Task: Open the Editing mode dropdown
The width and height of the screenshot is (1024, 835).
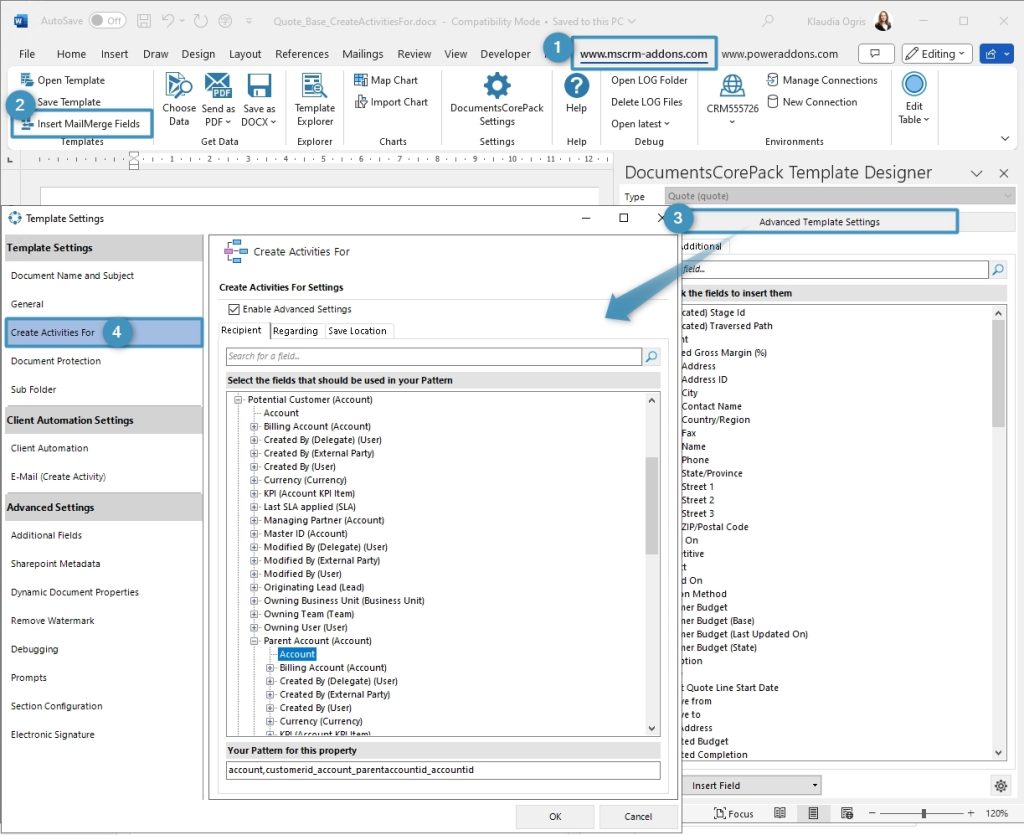Action: [936, 54]
